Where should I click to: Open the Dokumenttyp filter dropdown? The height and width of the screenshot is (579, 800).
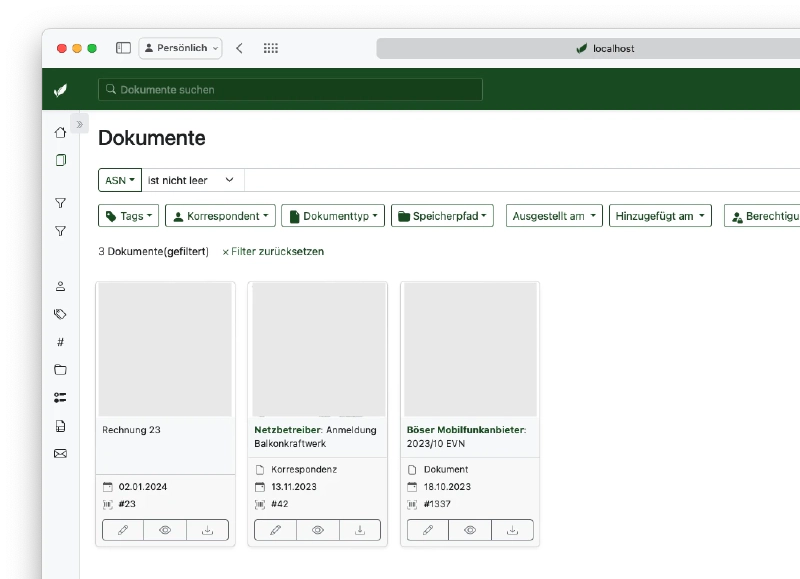332,216
